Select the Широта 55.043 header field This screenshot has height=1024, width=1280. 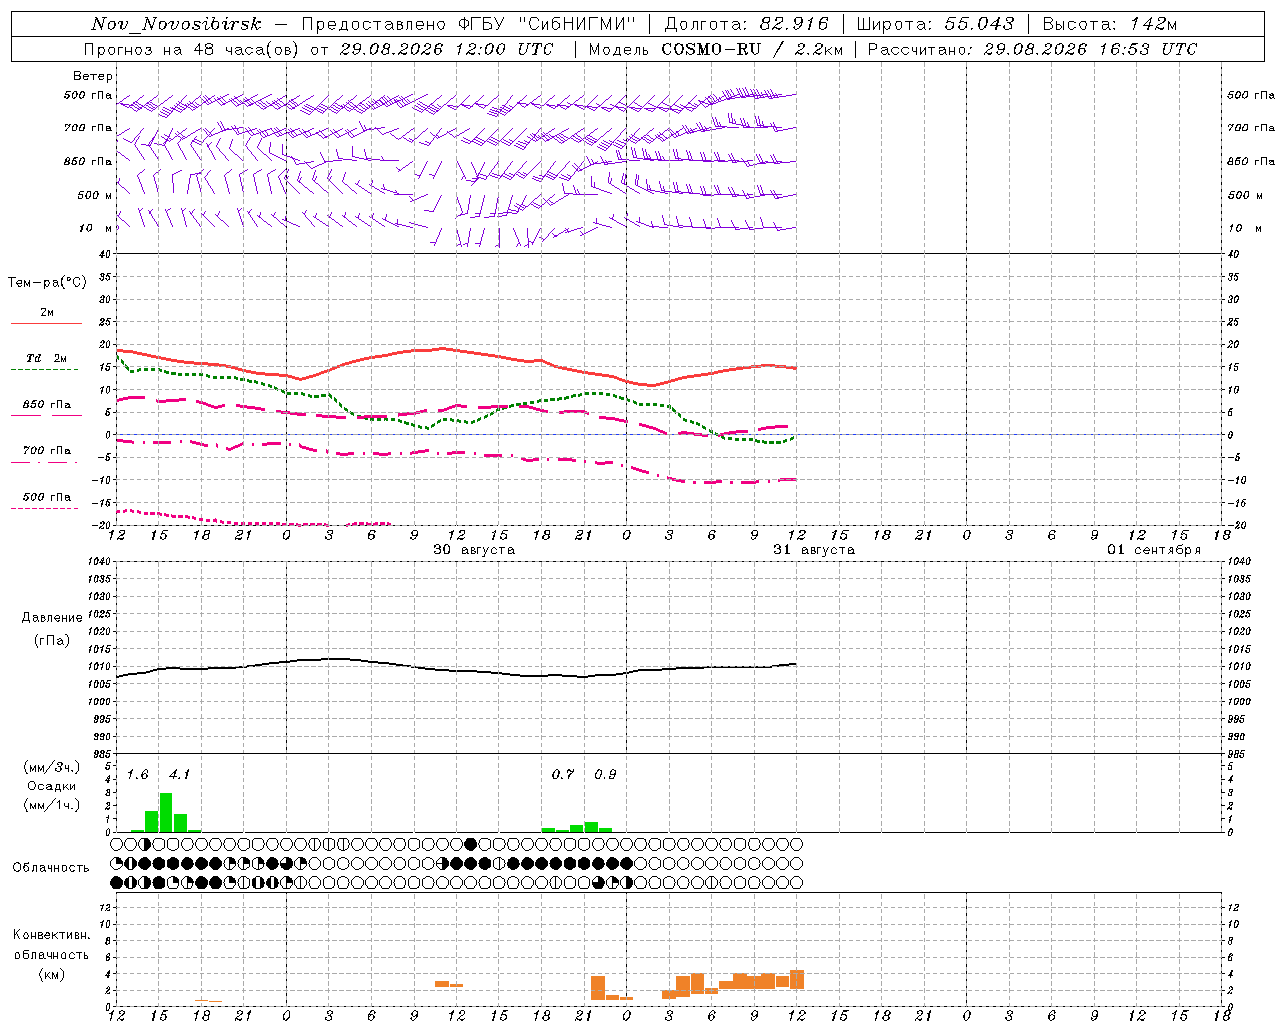pyautogui.click(x=936, y=24)
